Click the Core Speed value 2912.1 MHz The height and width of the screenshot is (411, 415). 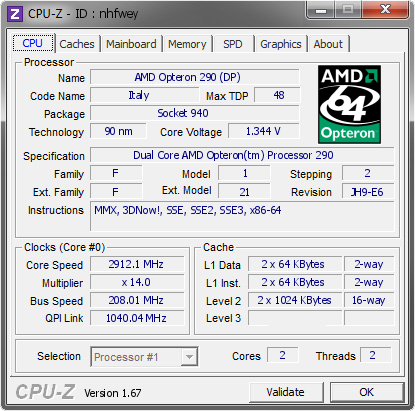pyautogui.click(x=137, y=264)
